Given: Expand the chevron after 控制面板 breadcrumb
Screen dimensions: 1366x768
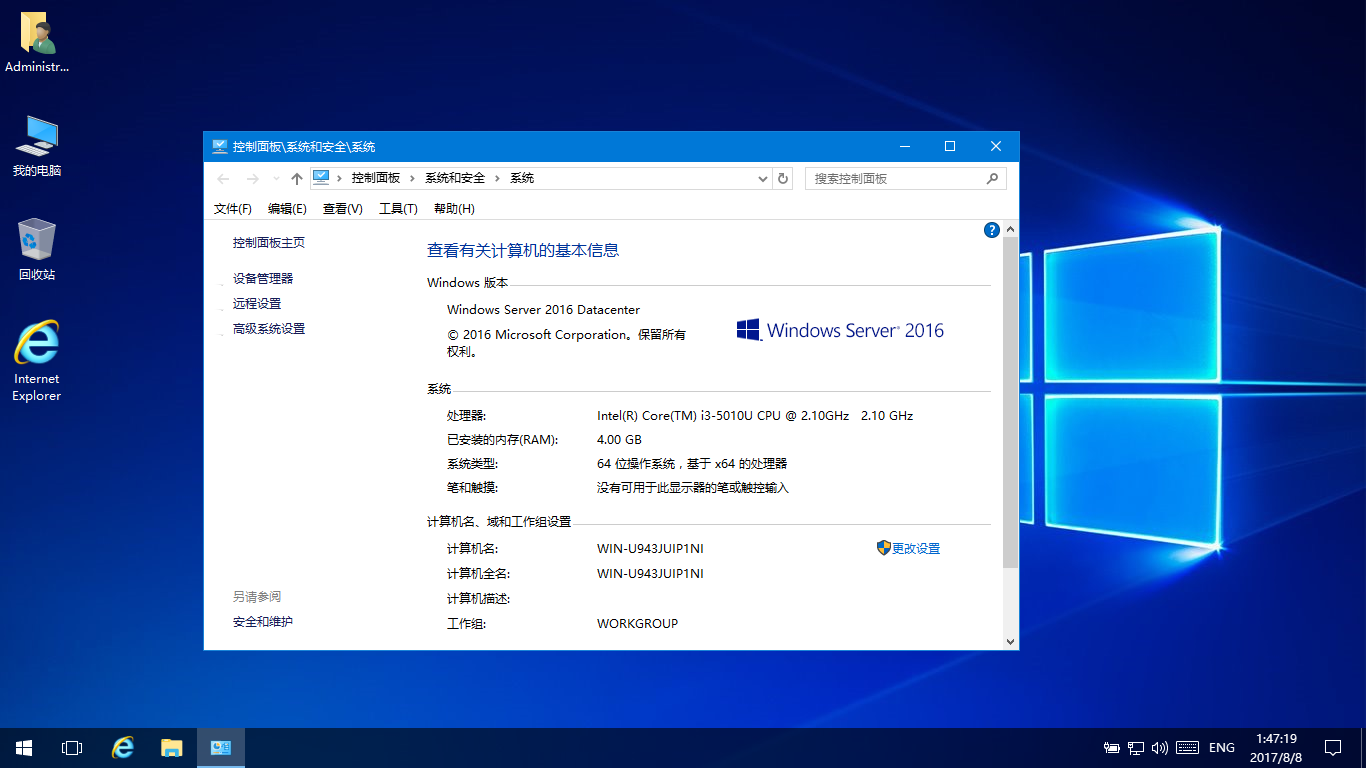Looking at the screenshot, I should [x=412, y=178].
